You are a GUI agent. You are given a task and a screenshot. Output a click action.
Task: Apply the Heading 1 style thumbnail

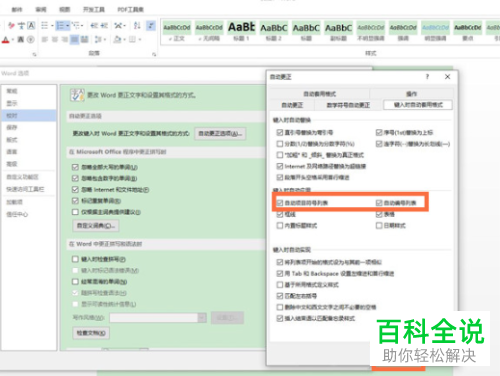click(241, 32)
